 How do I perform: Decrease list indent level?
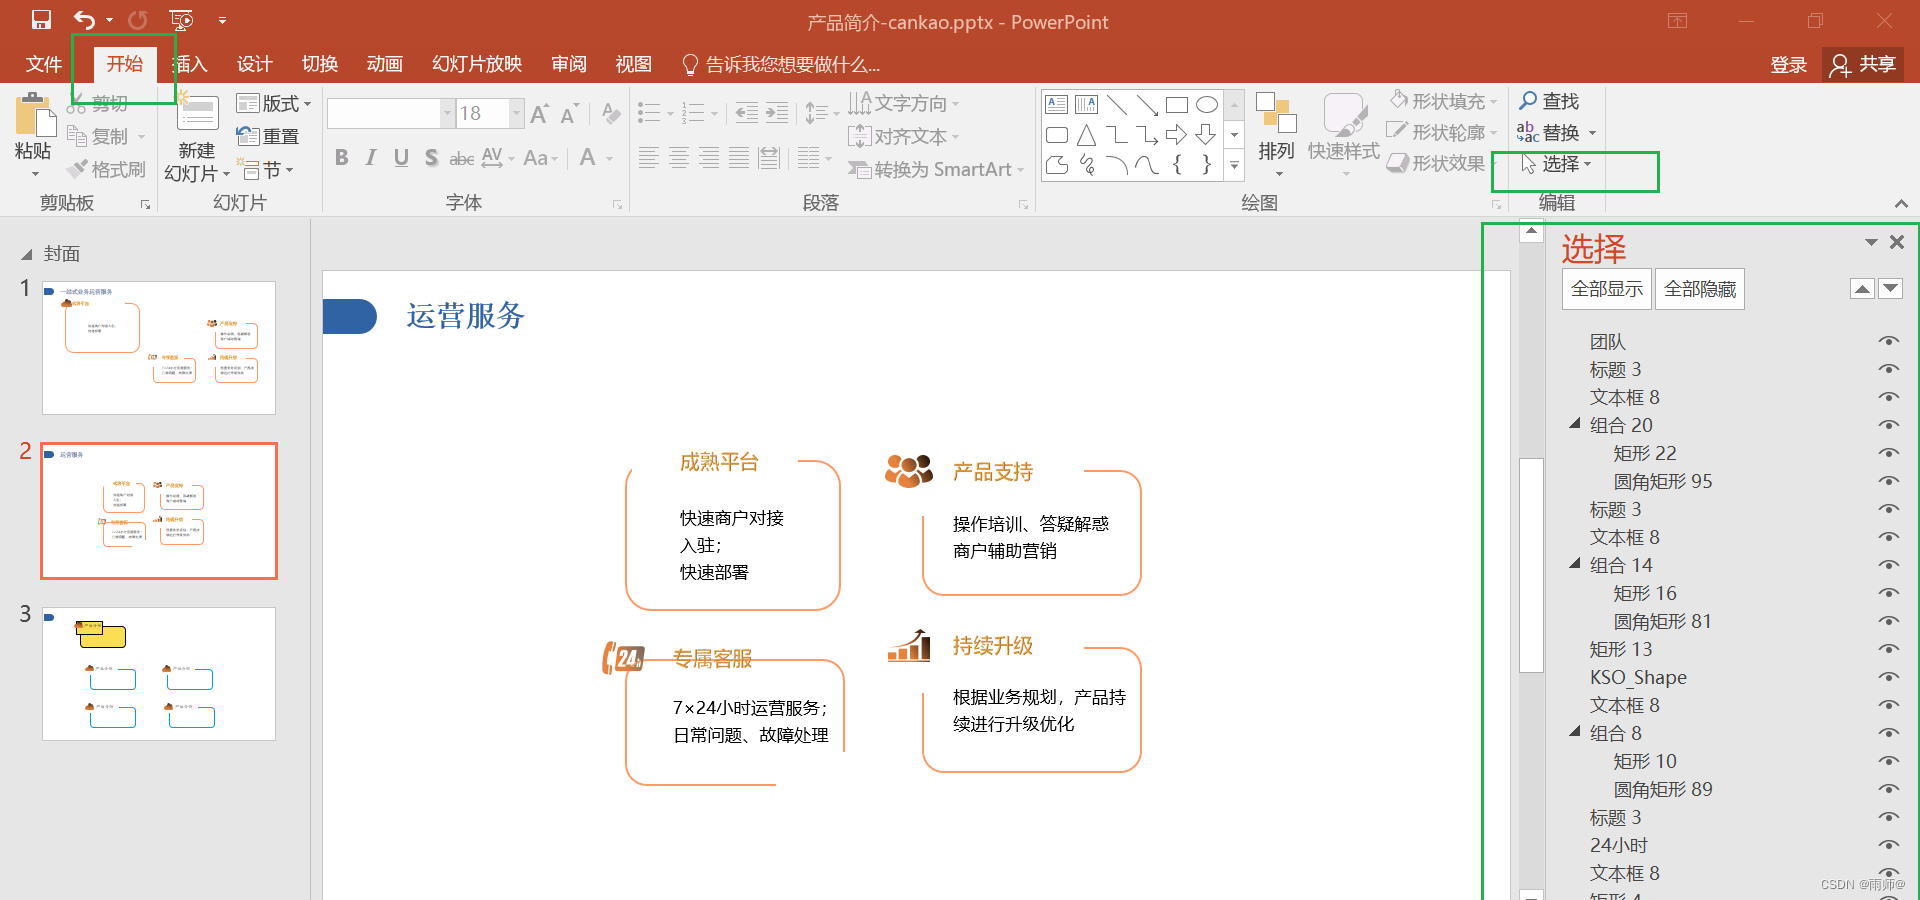click(x=747, y=113)
